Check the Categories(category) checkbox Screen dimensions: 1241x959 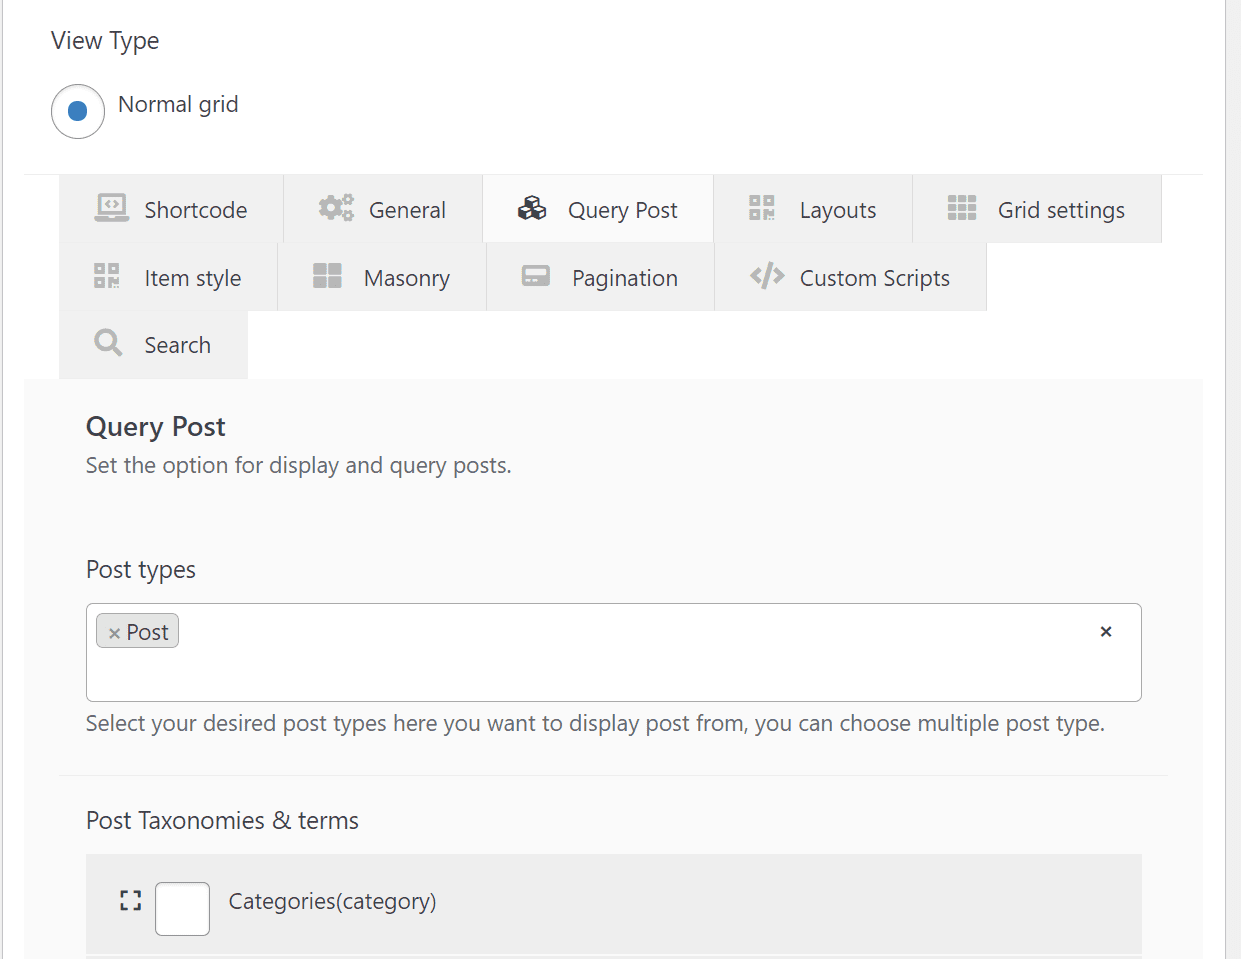tap(182, 908)
